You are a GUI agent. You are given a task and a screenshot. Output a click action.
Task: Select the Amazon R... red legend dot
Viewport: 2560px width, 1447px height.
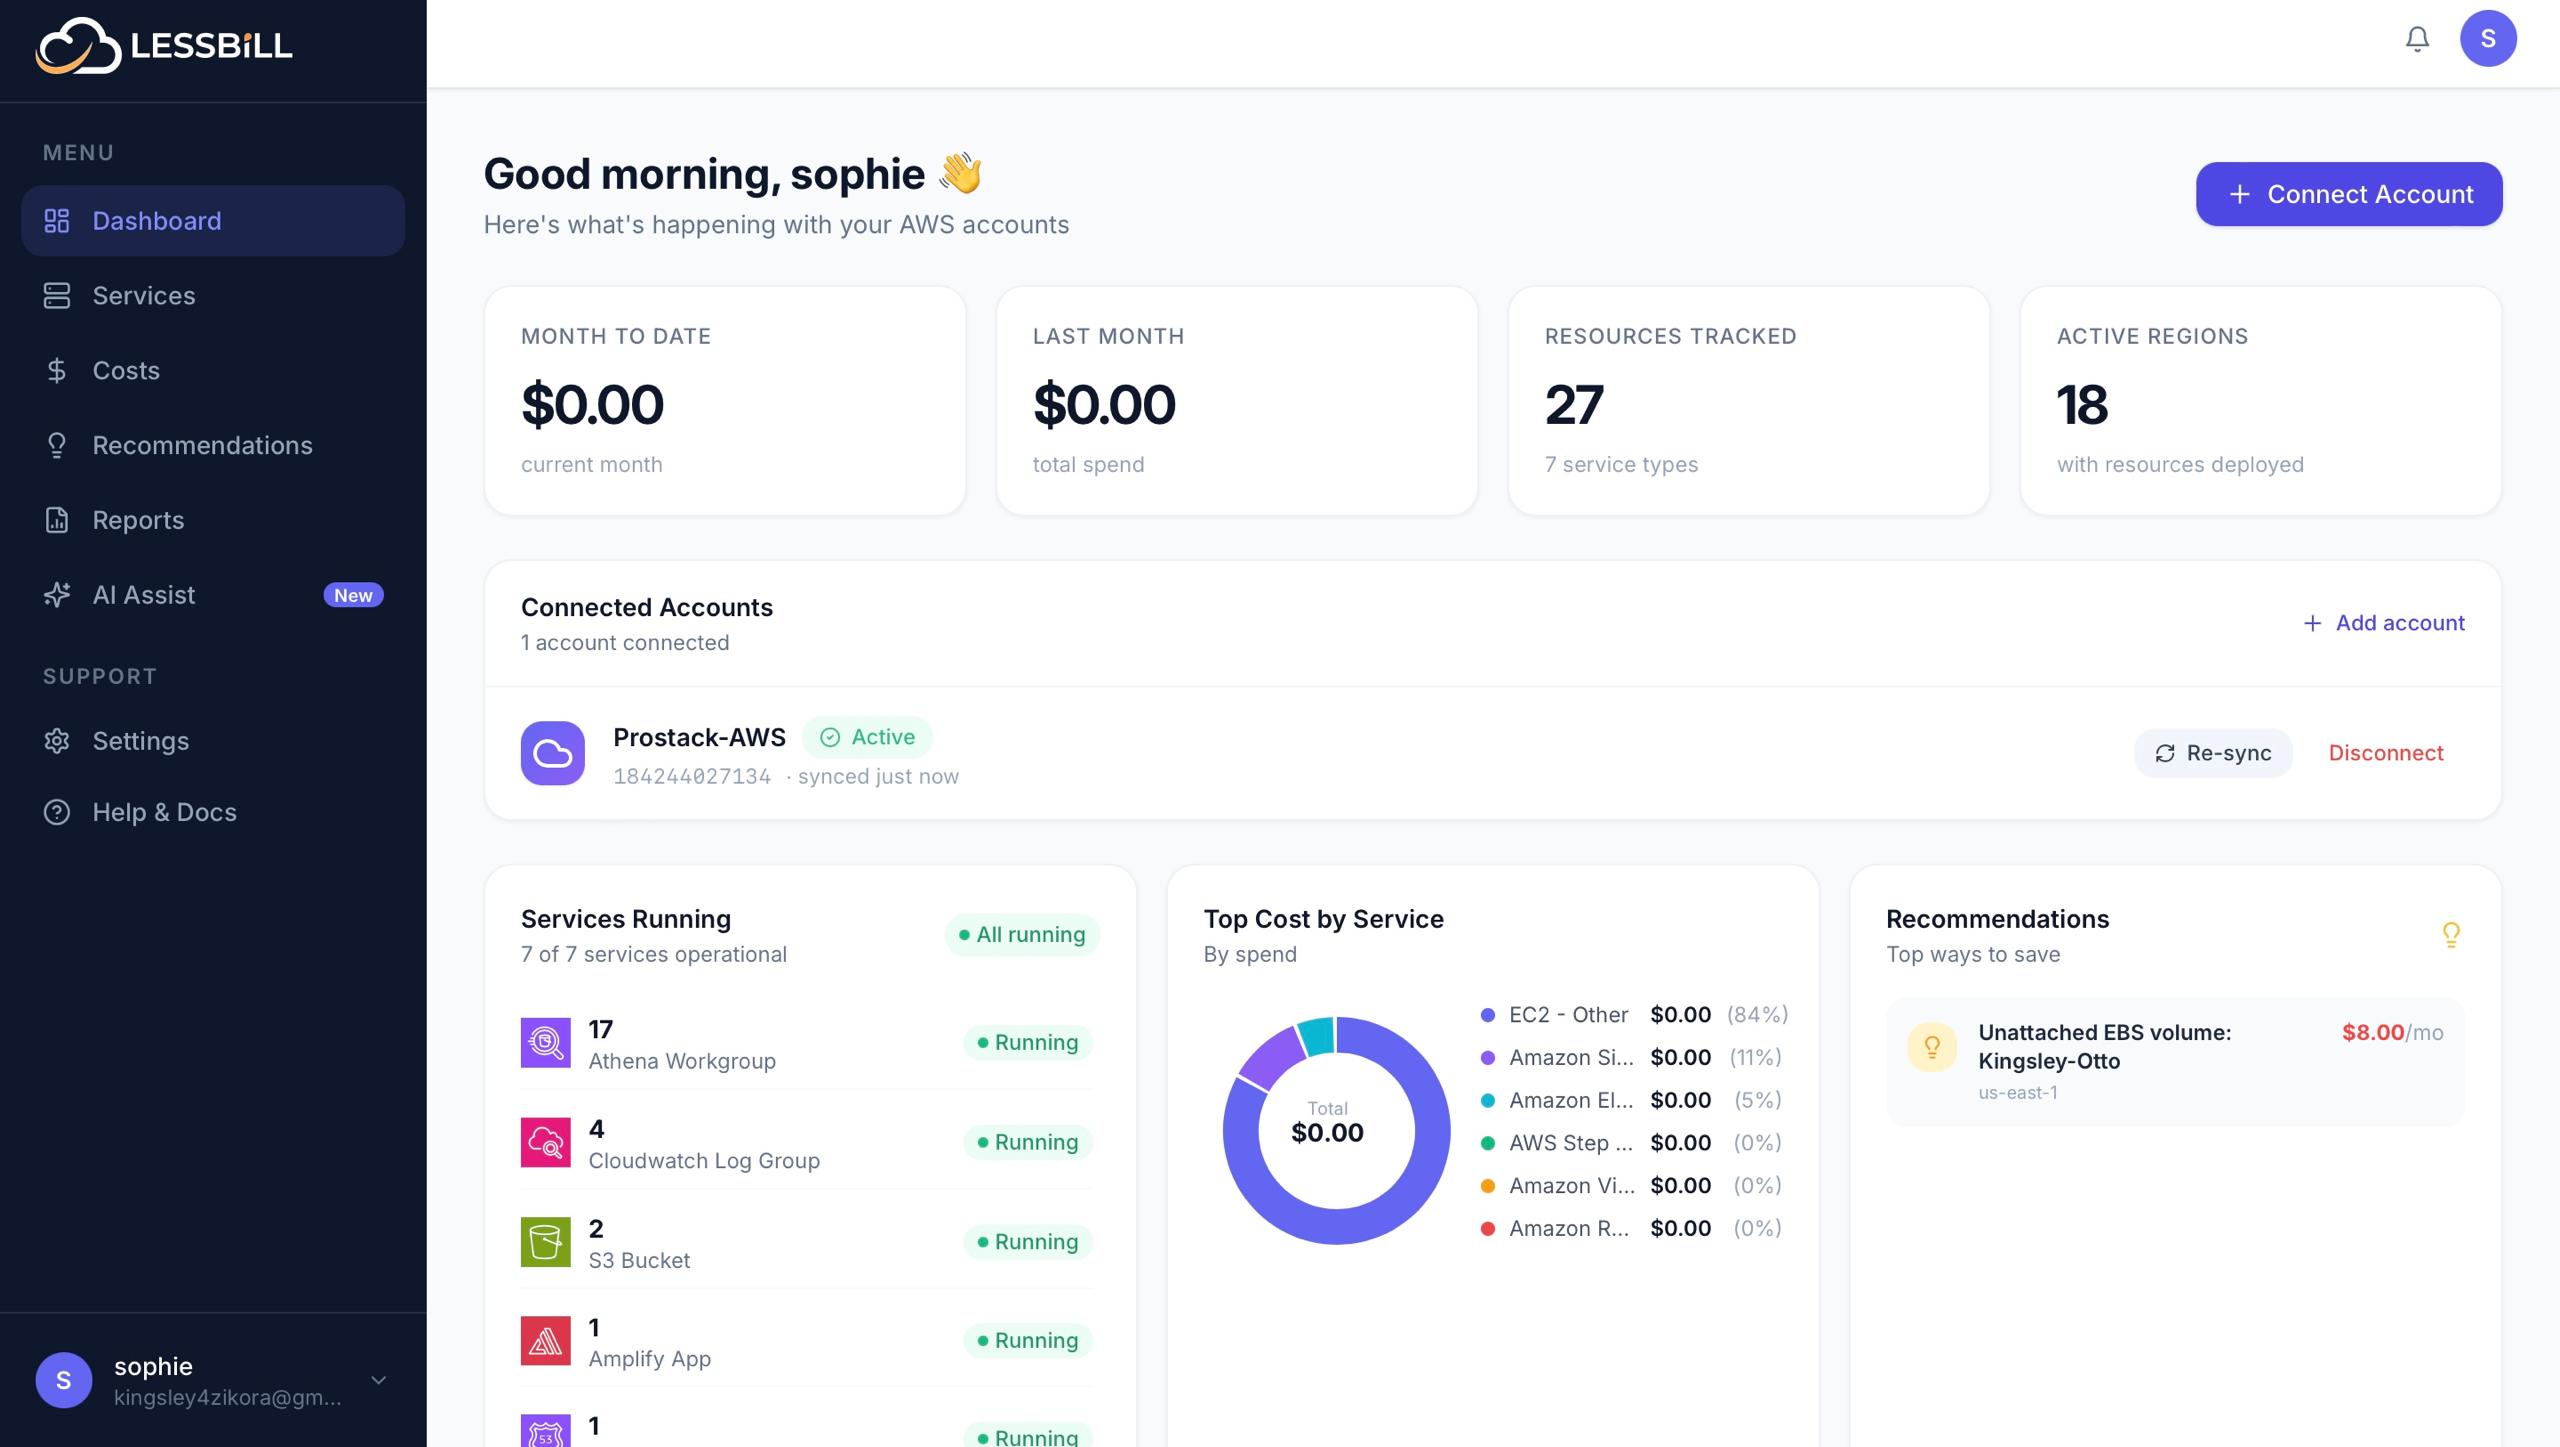tap(1488, 1228)
